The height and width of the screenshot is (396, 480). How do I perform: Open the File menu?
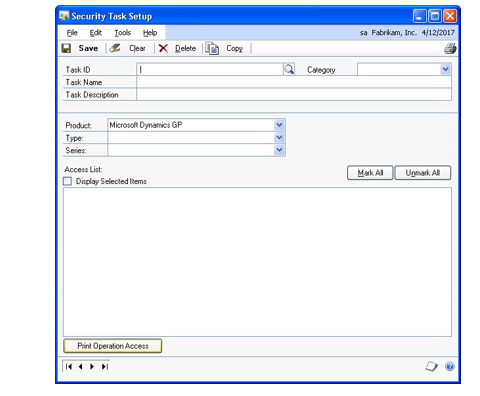click(72, 33)
